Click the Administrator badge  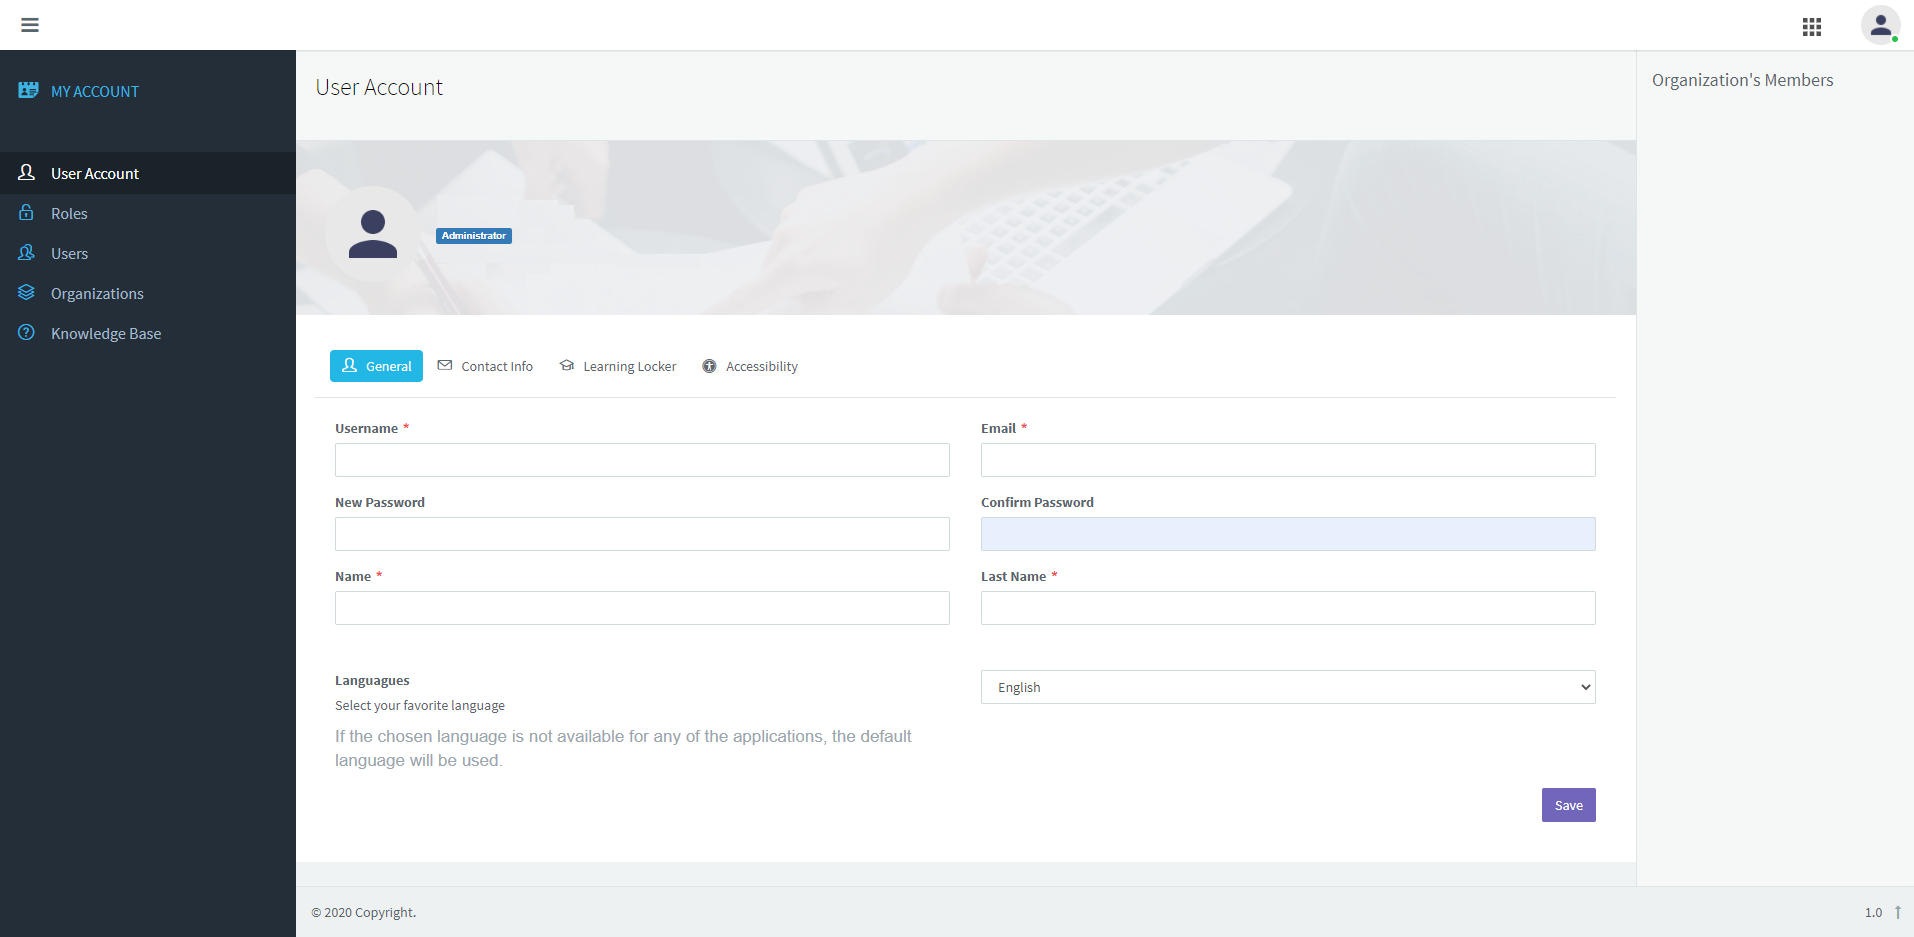474,236
